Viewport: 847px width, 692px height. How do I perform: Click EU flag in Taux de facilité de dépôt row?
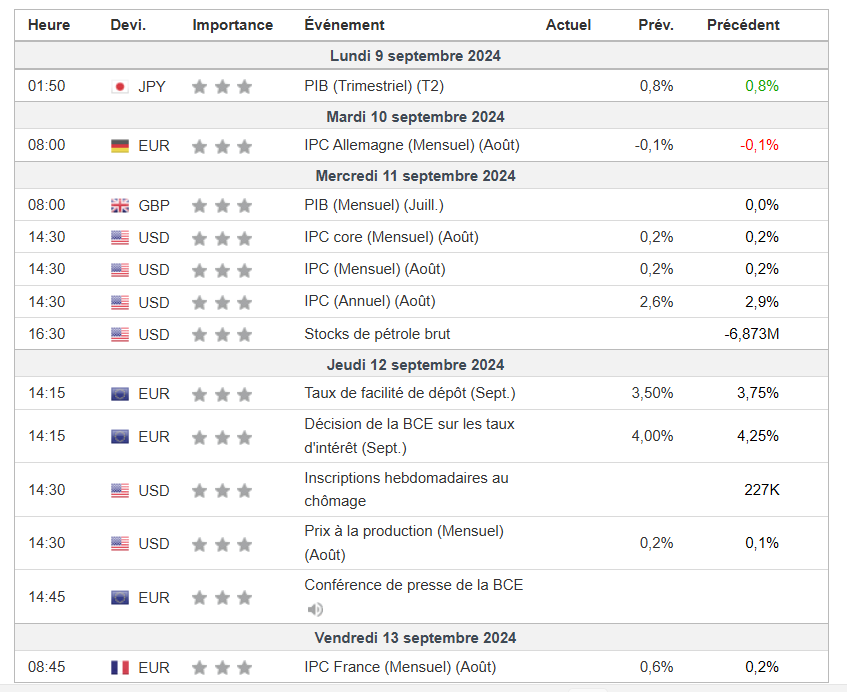click(120, 394)
